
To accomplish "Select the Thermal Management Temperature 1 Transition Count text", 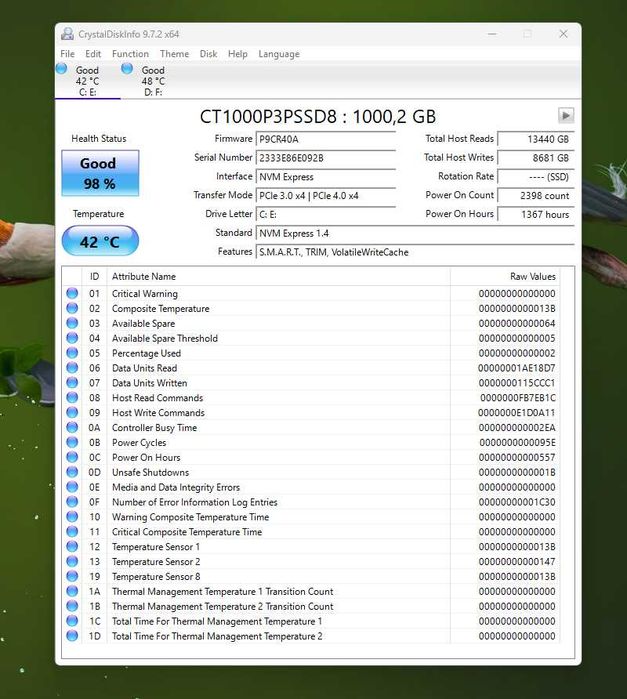I will 223,592.
